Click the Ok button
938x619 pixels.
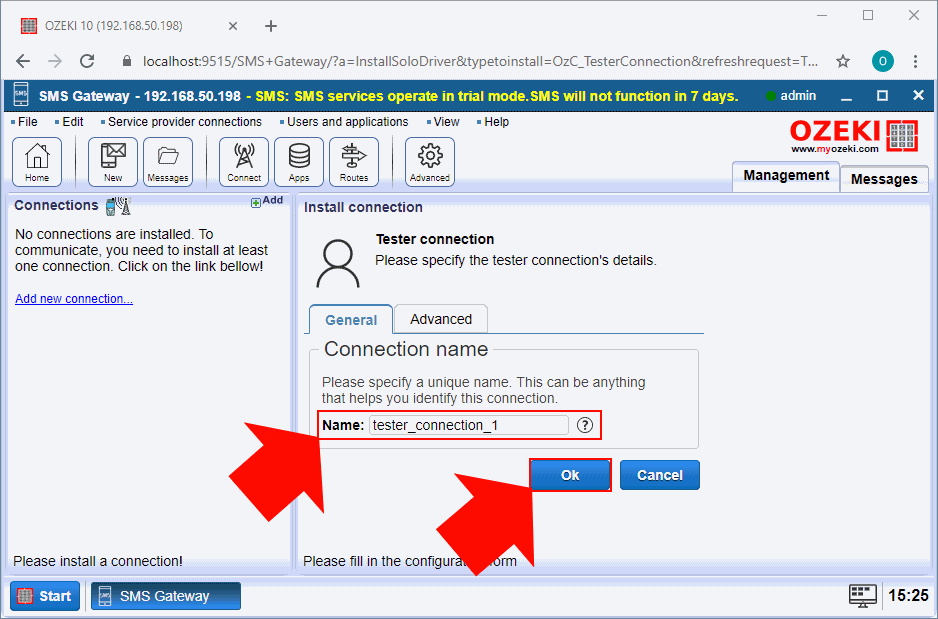[x=570, y=475]
